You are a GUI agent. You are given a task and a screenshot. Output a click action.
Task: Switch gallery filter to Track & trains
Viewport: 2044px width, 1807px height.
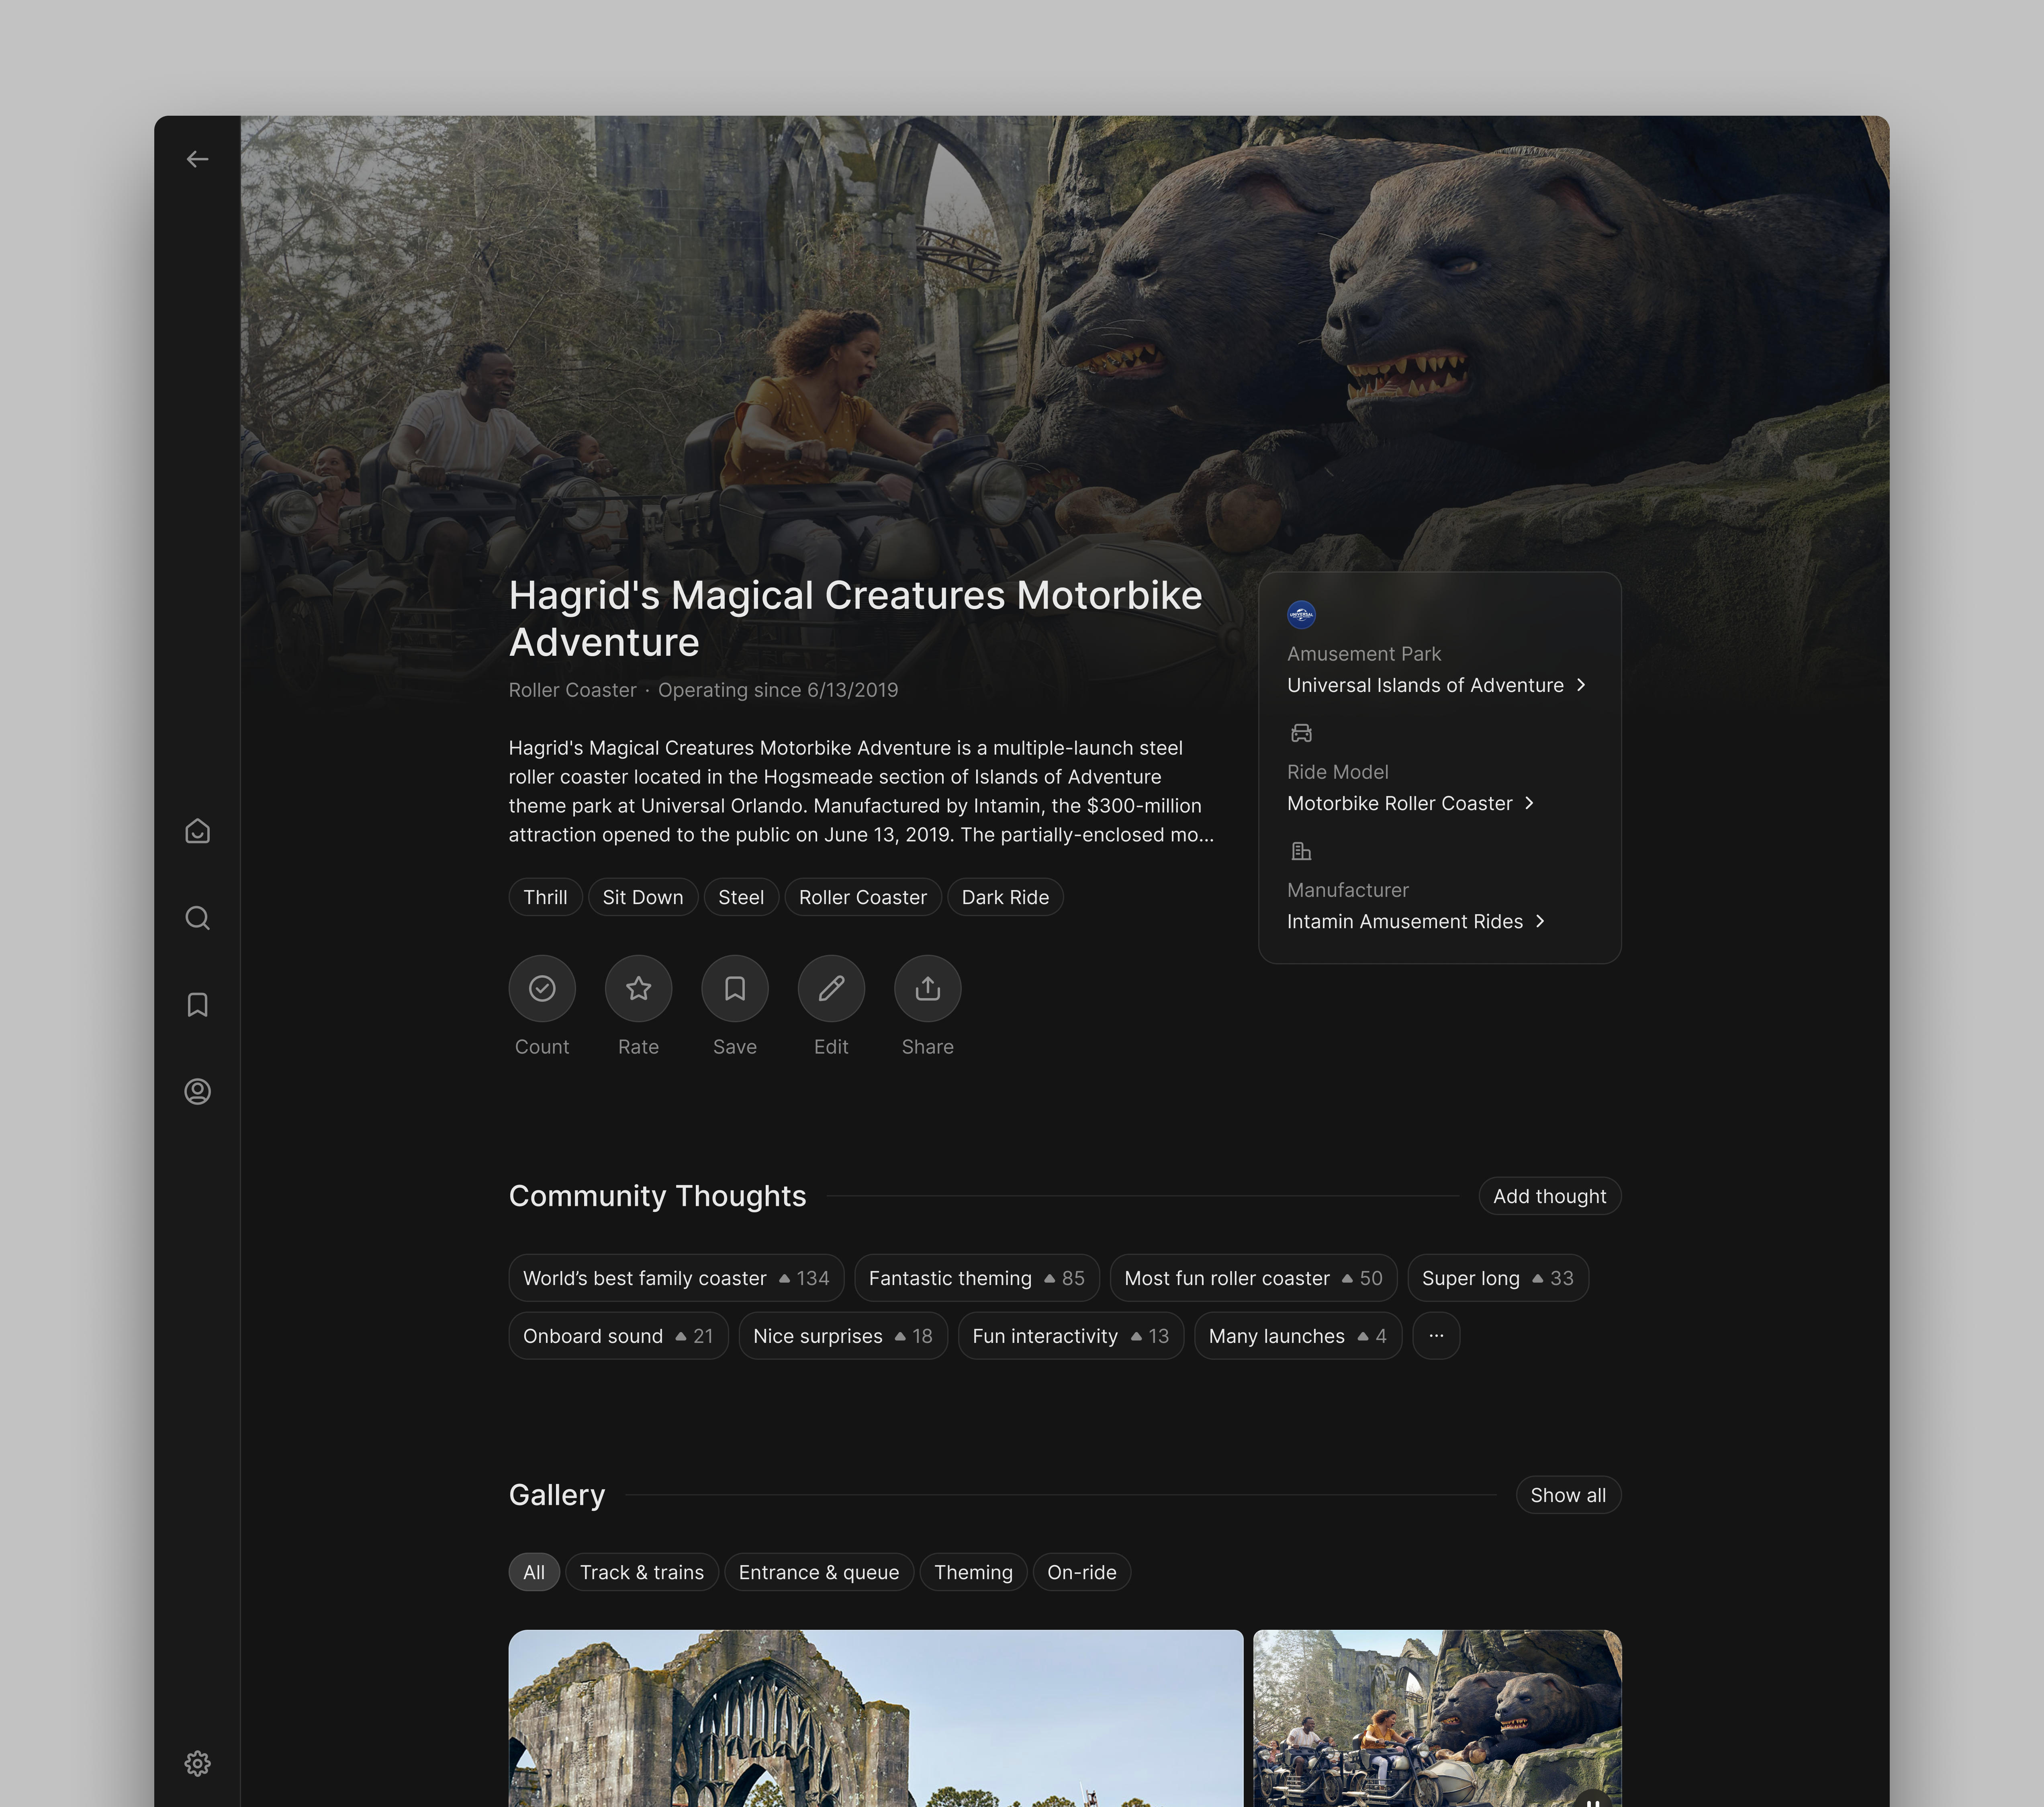click(x=642, y=1572)
